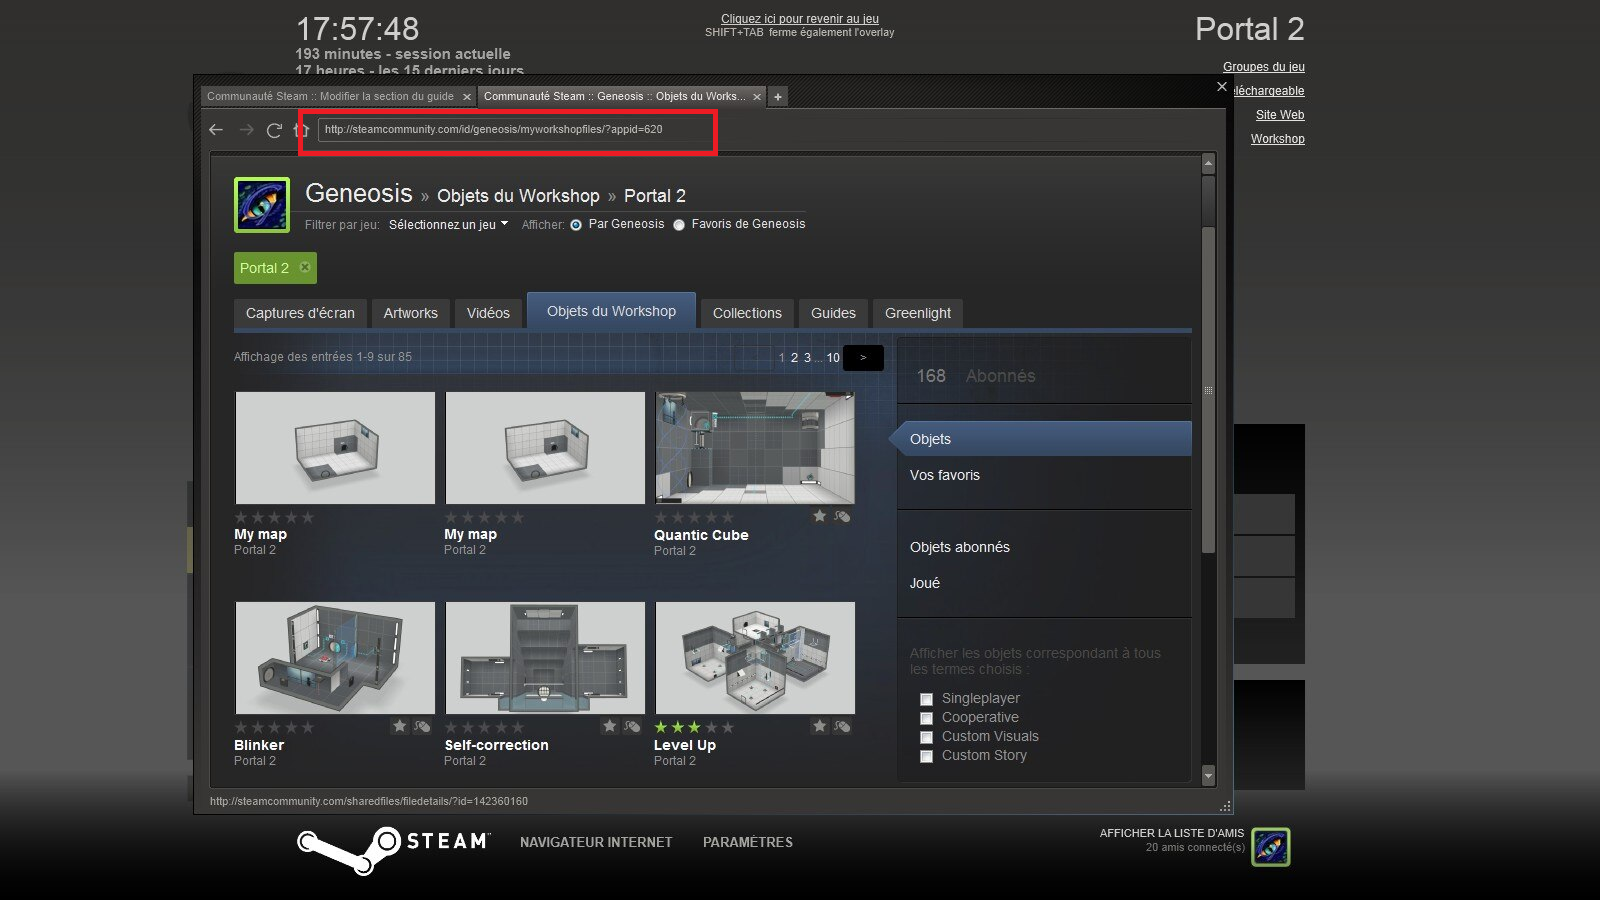Toggle the Custom Story checkbox

pyautogui.click(x=926, y=756)
